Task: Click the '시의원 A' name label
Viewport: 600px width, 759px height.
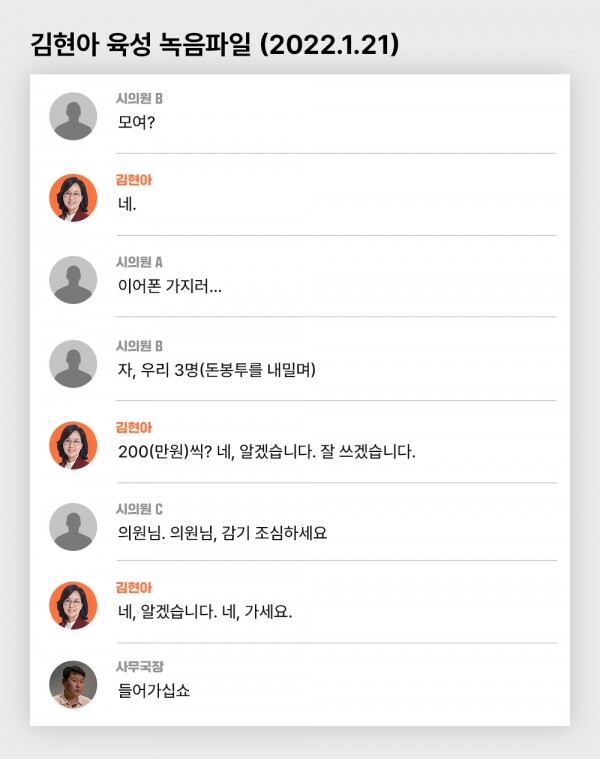Action: 139,262
